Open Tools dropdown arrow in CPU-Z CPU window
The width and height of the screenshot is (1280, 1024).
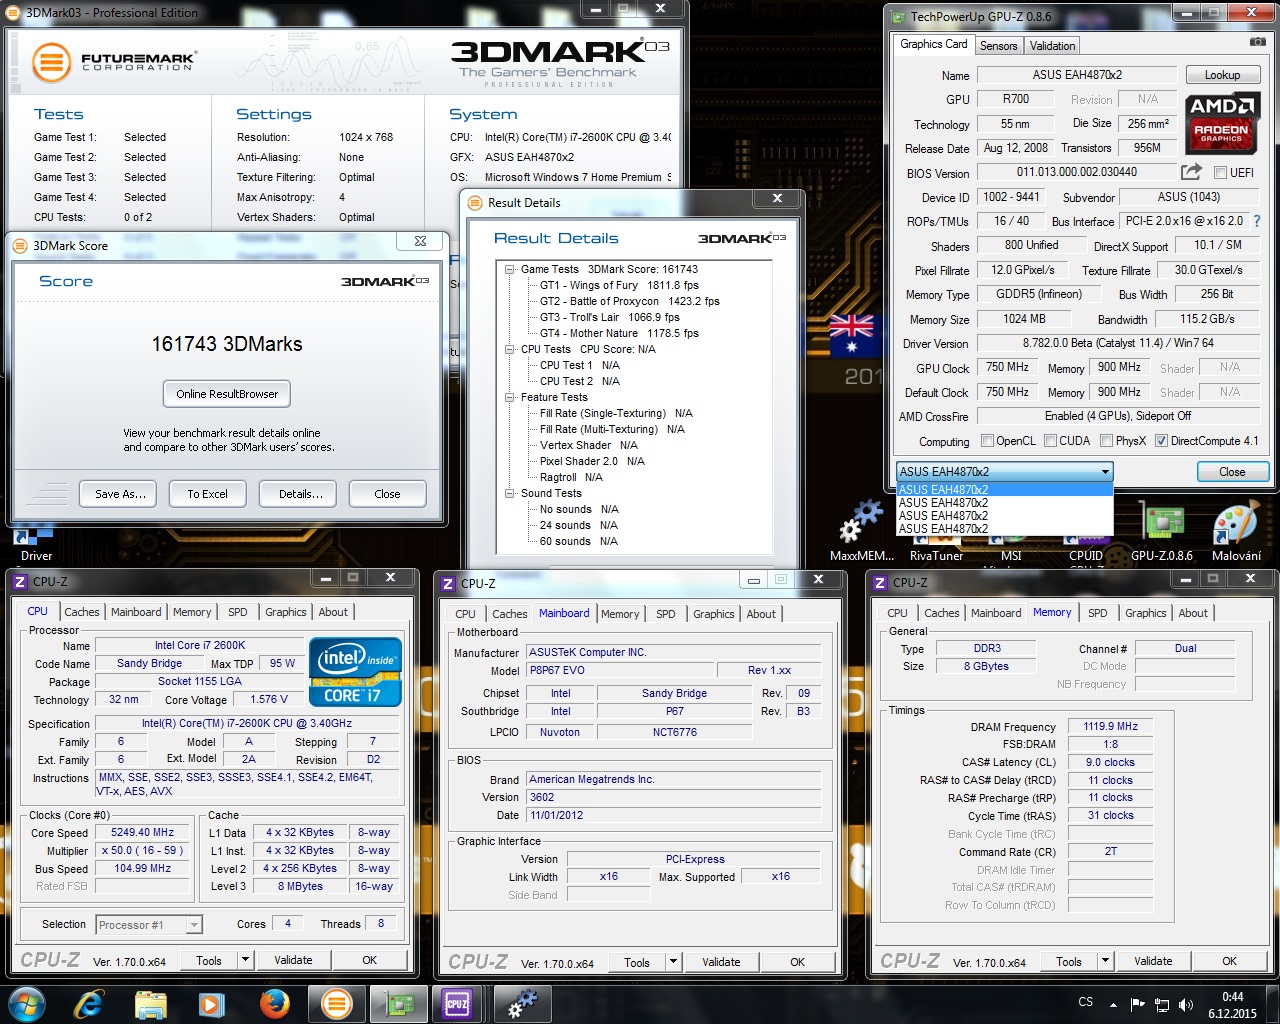[x=245, y=960]
